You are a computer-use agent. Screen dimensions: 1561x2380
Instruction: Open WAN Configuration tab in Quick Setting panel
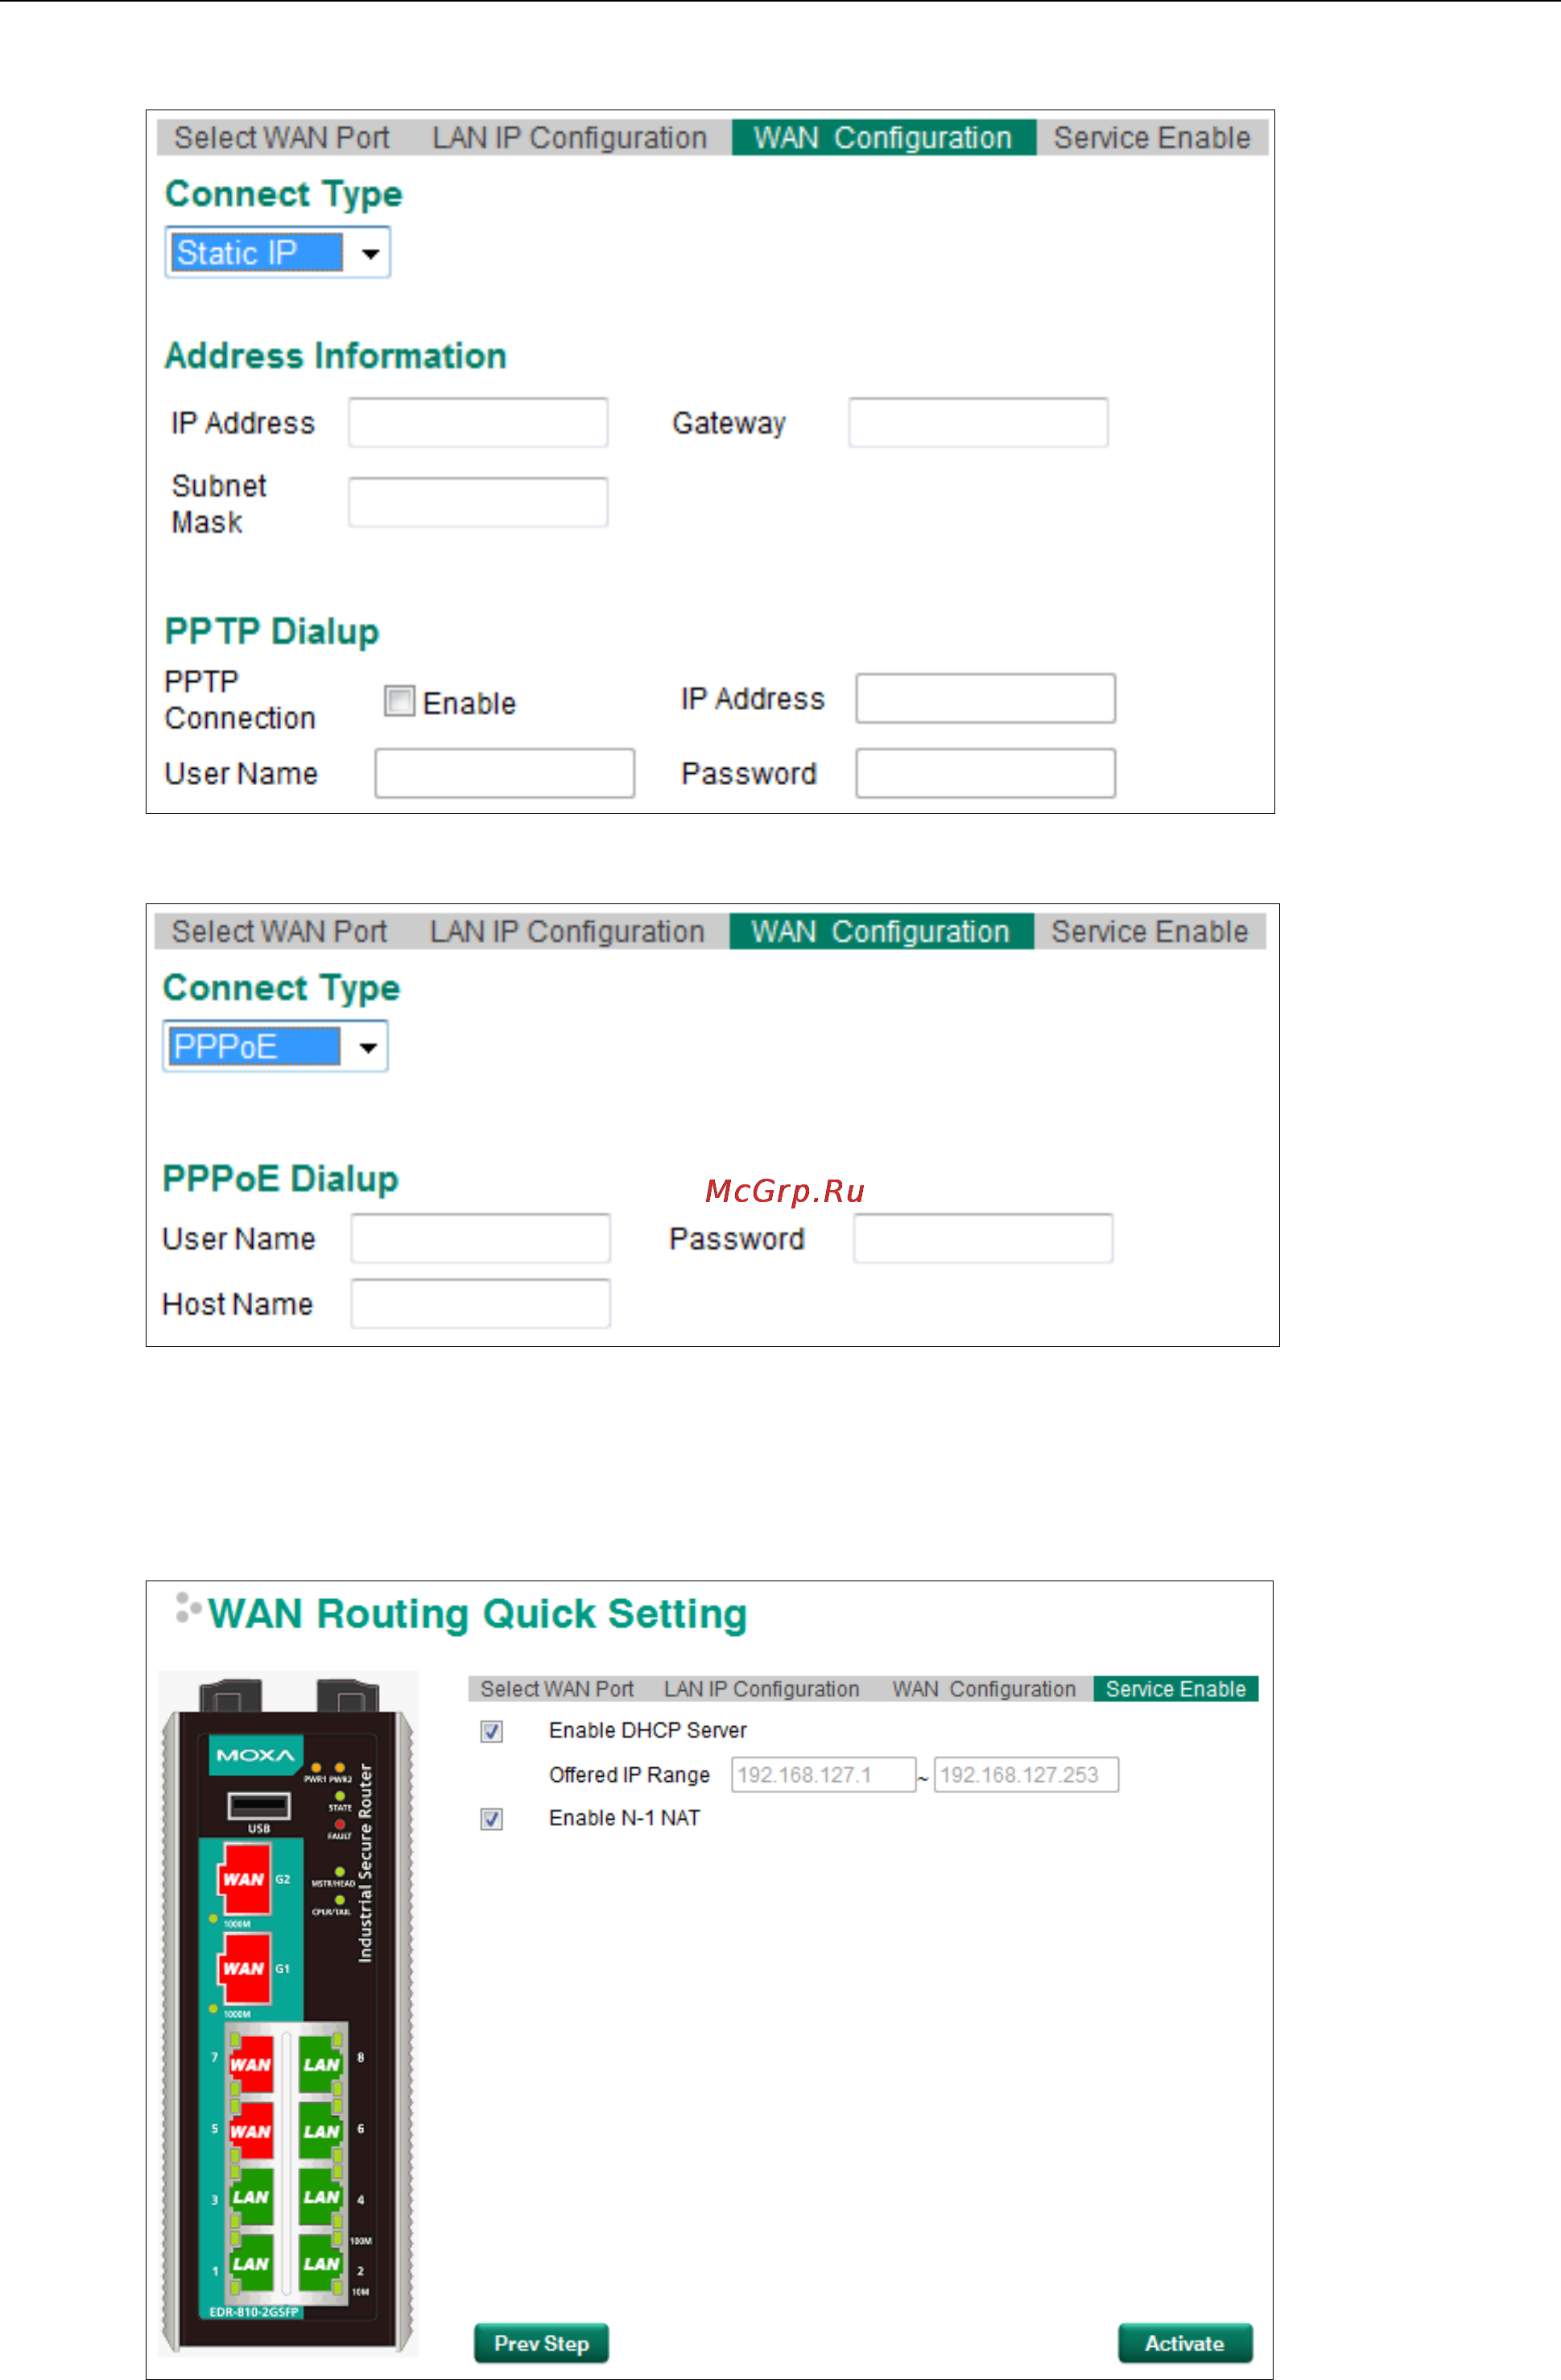click(x=984, y=1689)
